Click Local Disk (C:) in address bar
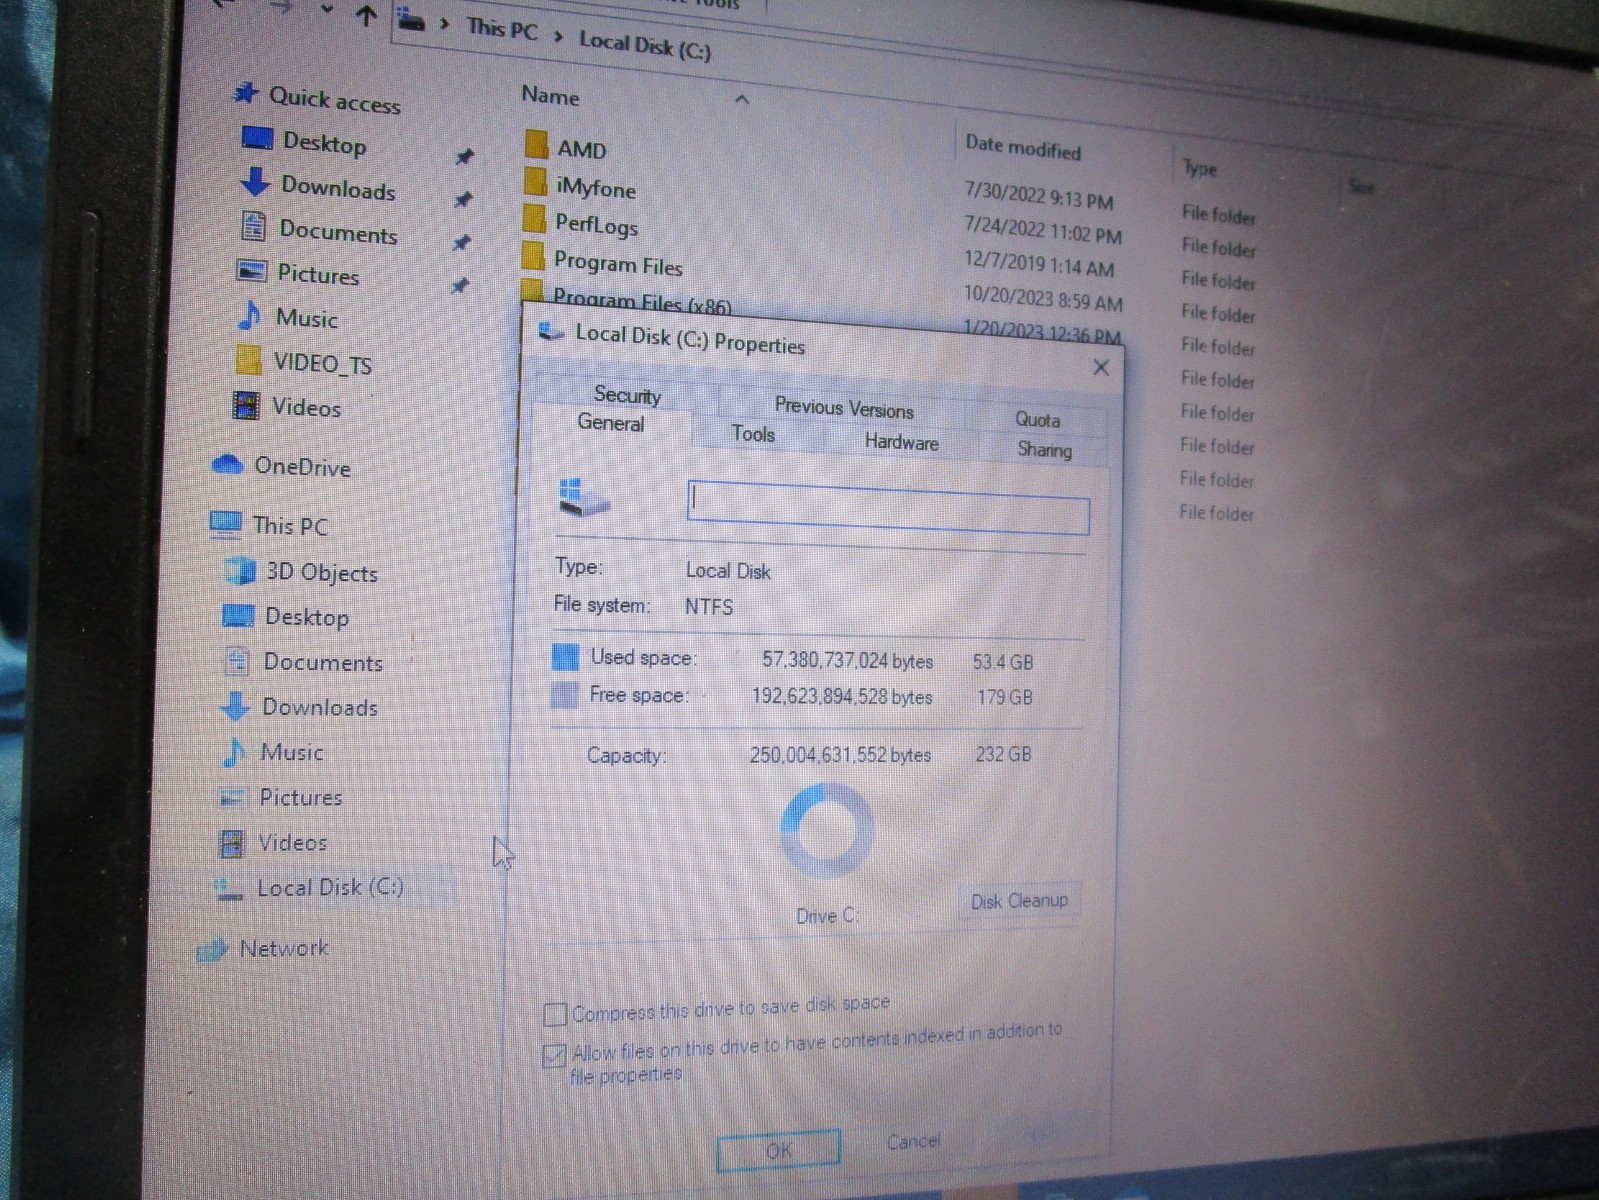This screenshot has width=1599, height=1200. click(x=645, y=44)
